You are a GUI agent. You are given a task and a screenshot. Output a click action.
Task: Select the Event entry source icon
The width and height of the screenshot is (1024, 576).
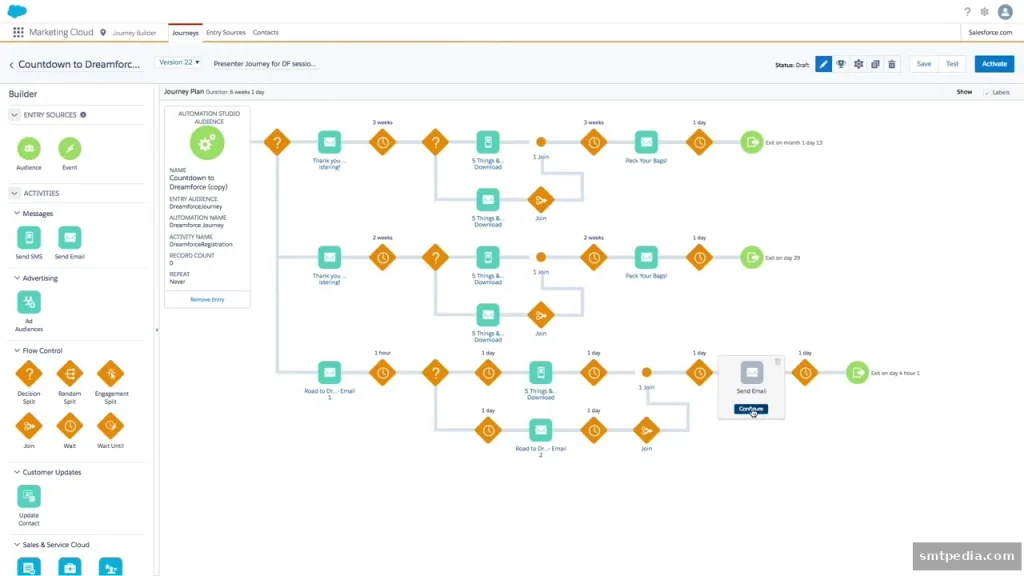[x=69, y=148]
